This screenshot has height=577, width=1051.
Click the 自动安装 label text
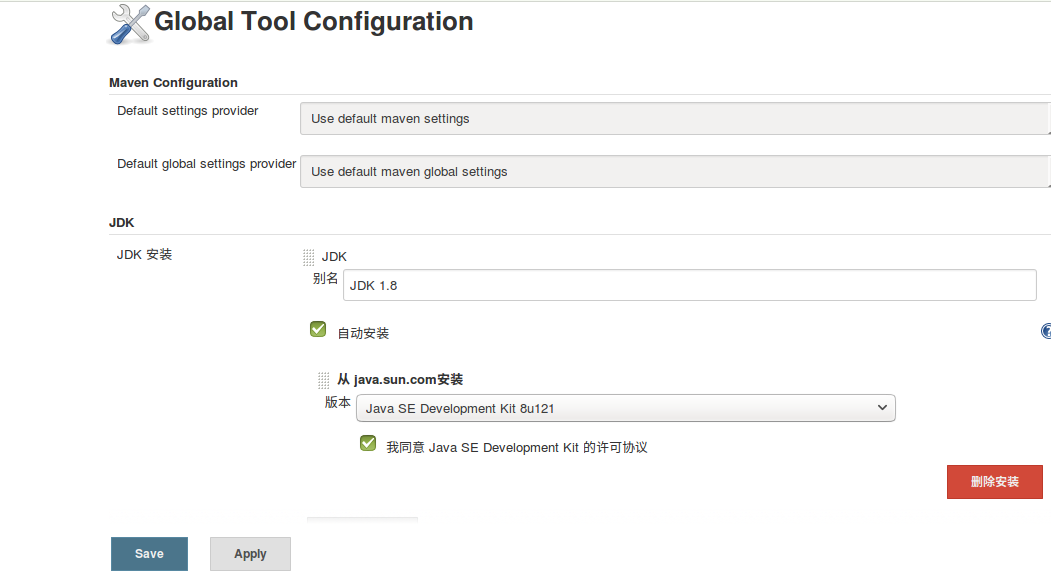[363, 333]
